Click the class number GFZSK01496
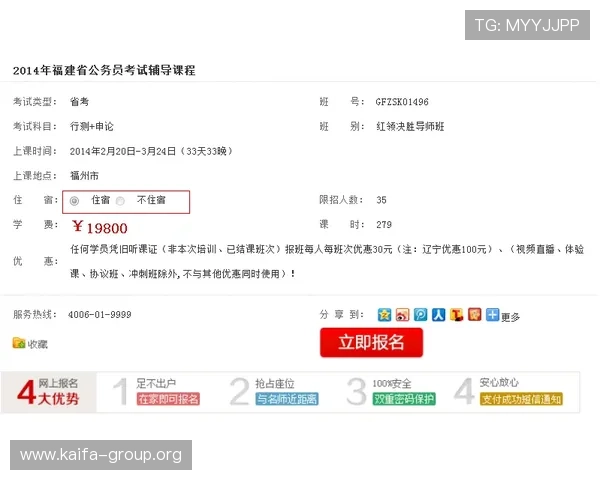 pyautogui.click(x=402, y=102)
